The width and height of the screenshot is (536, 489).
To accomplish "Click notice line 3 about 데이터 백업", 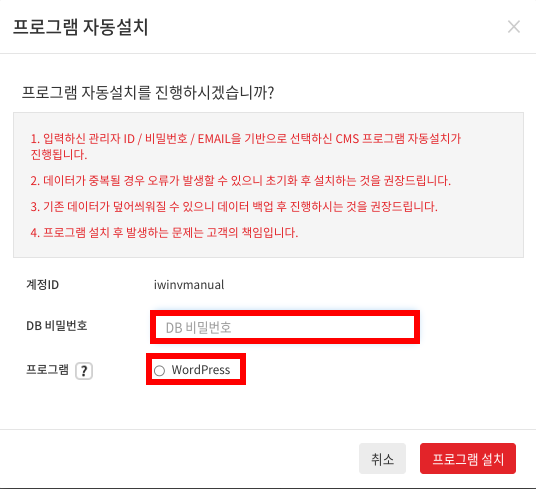I will pyautogui.click(x=234, y=206).
